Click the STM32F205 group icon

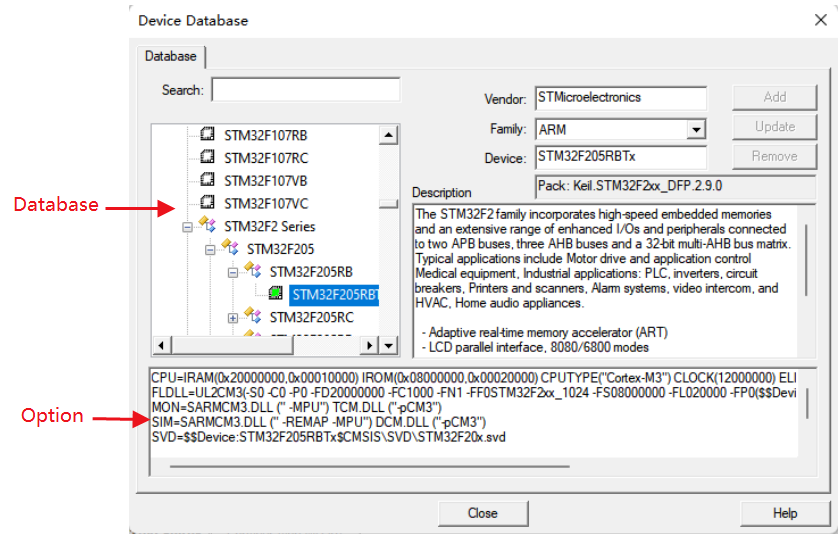point(230,249)
